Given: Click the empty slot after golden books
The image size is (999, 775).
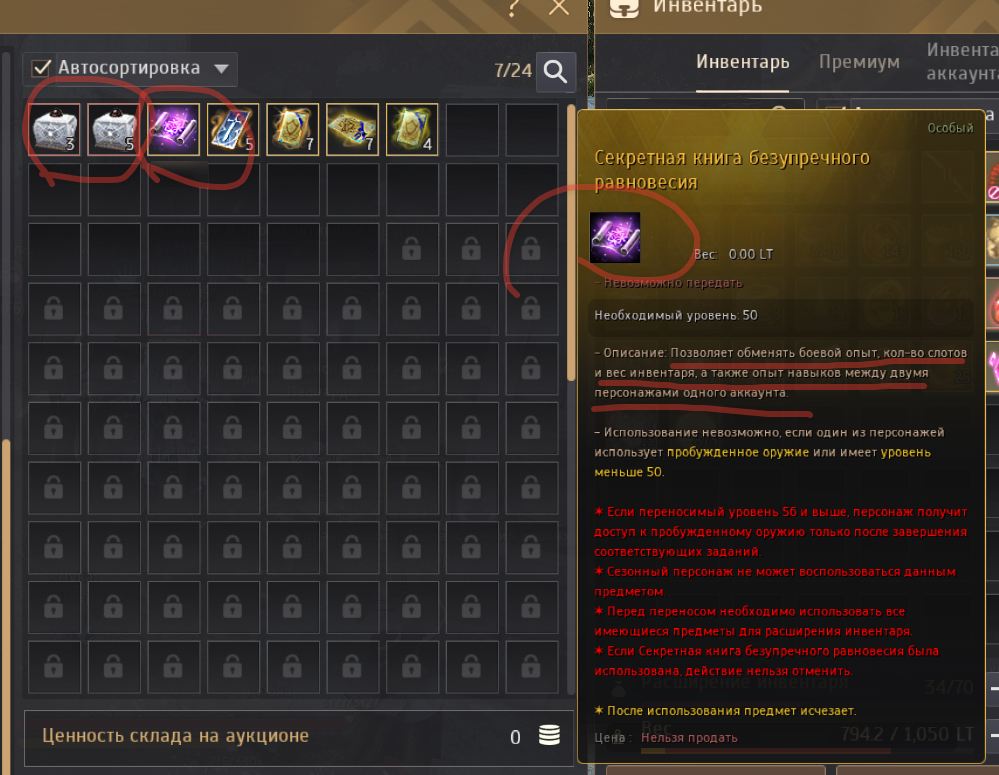Looking at the screenshot, I should coord(471,129).
